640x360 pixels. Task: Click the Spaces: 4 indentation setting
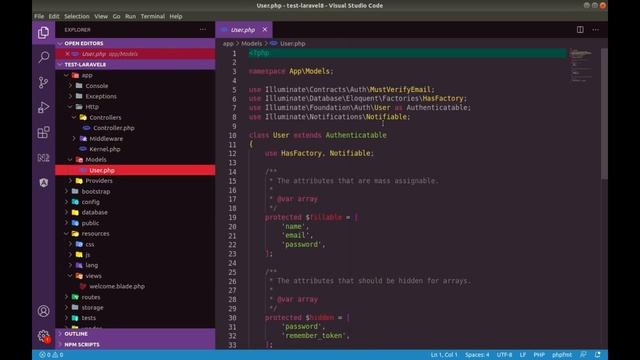point(477,355)
